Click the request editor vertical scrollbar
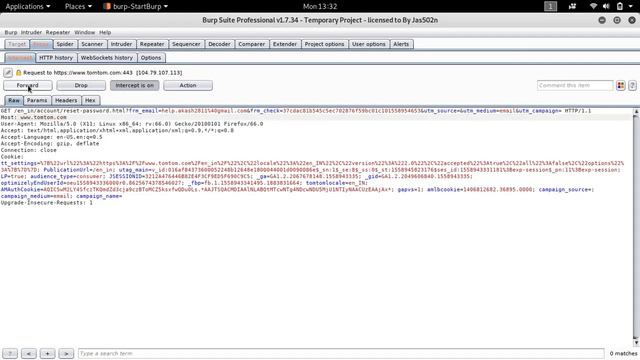 point(636,227)
